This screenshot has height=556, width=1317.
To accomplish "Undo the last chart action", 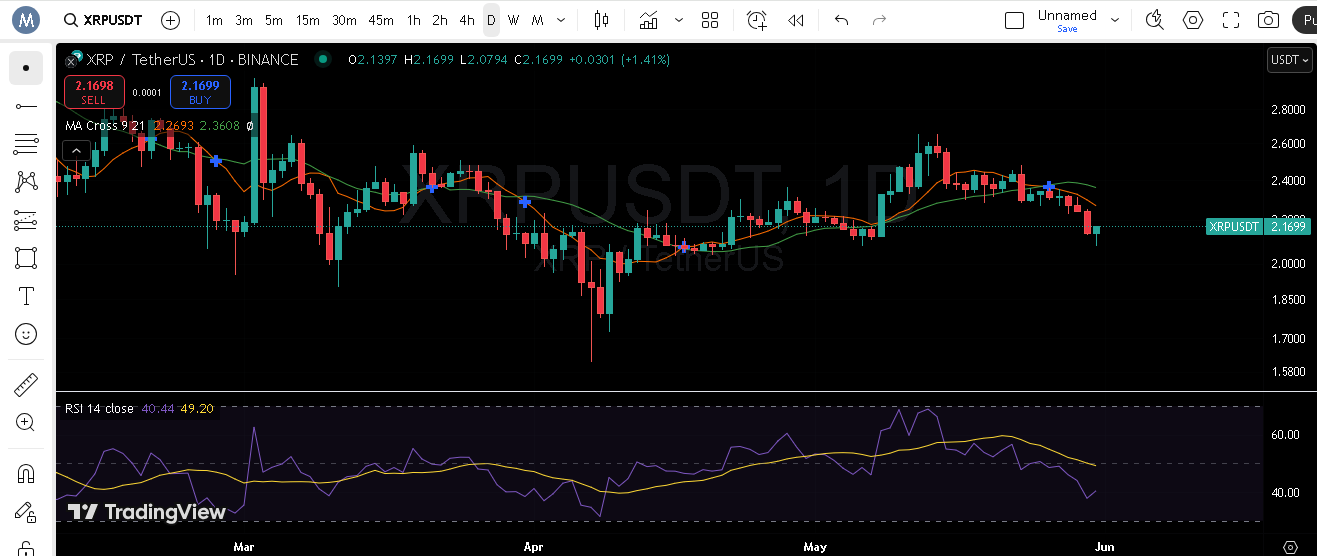I will [x=841, y=20].
